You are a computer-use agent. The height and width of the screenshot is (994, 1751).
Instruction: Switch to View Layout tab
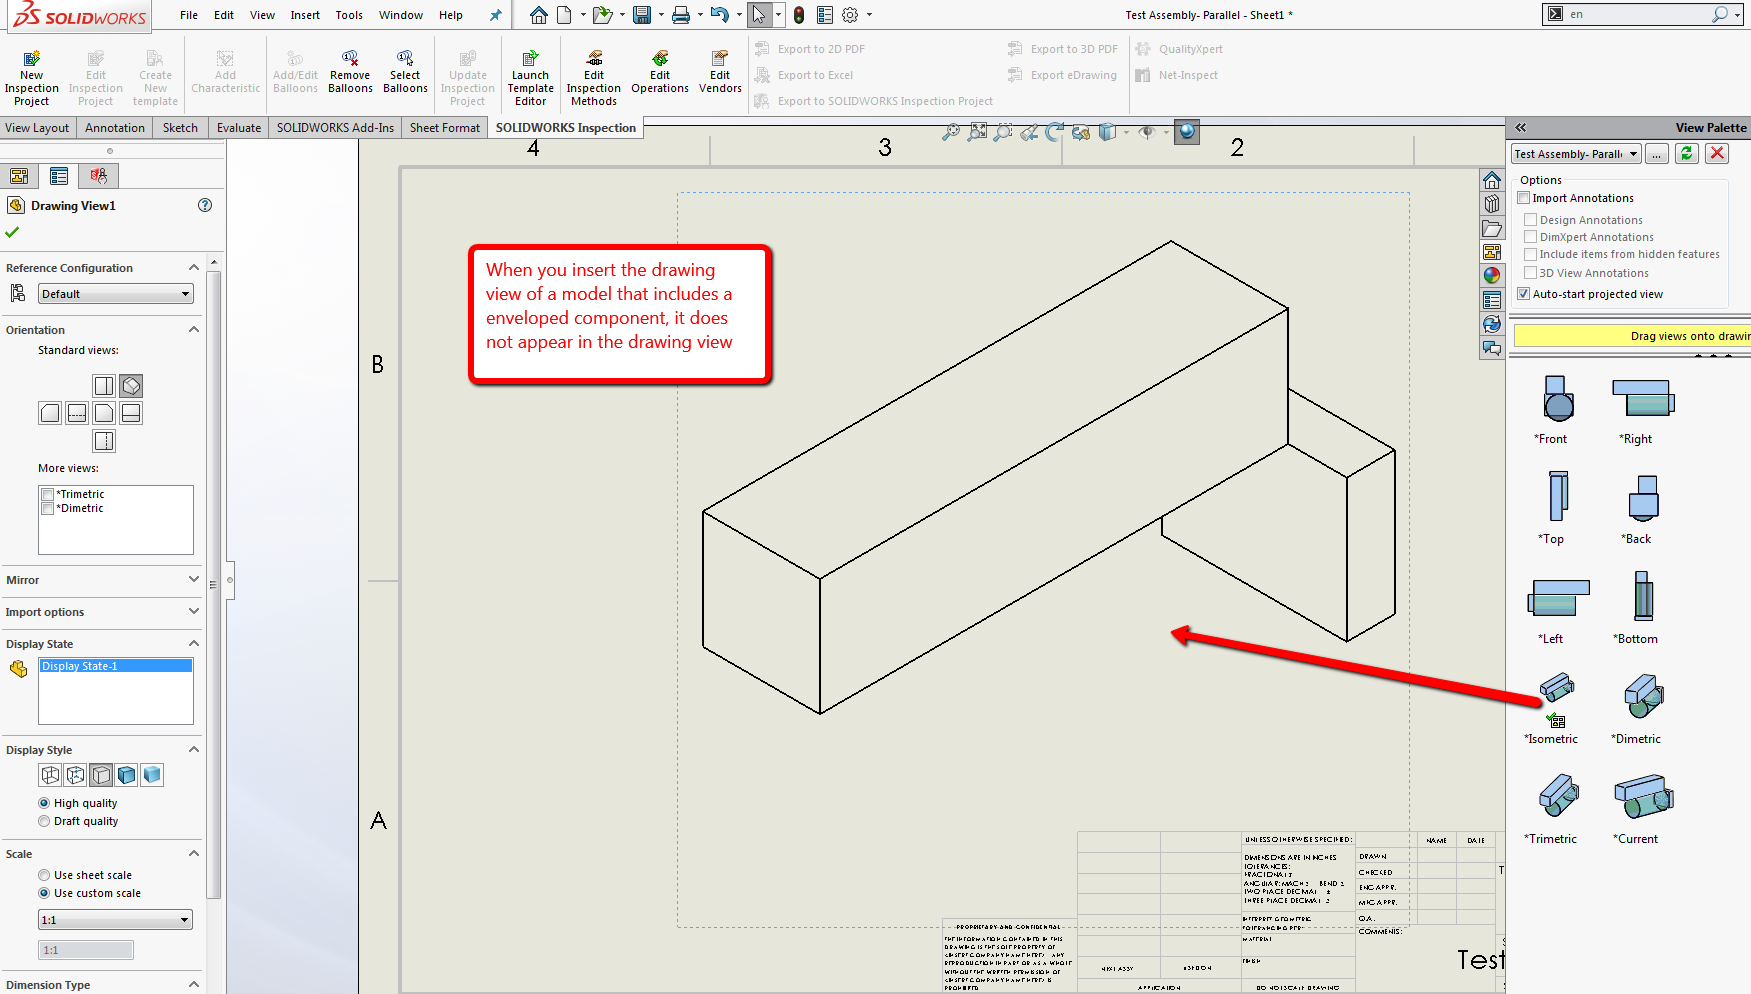(x=37, y=128)
